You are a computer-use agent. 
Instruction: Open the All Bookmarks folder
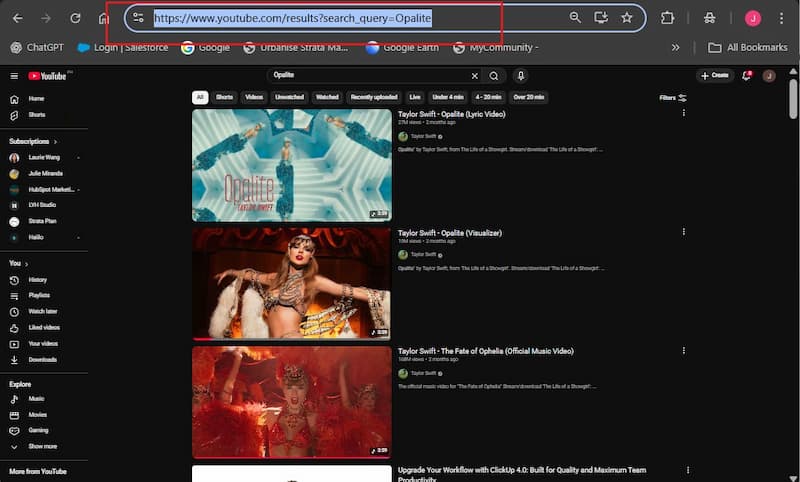[748, 47]
